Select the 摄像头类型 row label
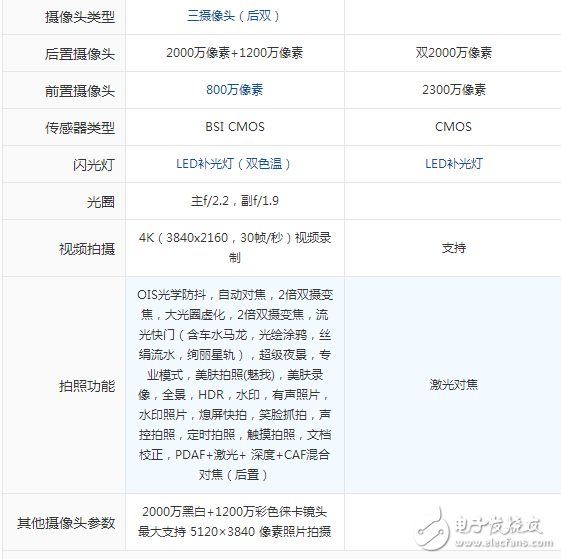Viewport: 561px width, 559px height. coord(80,17)
